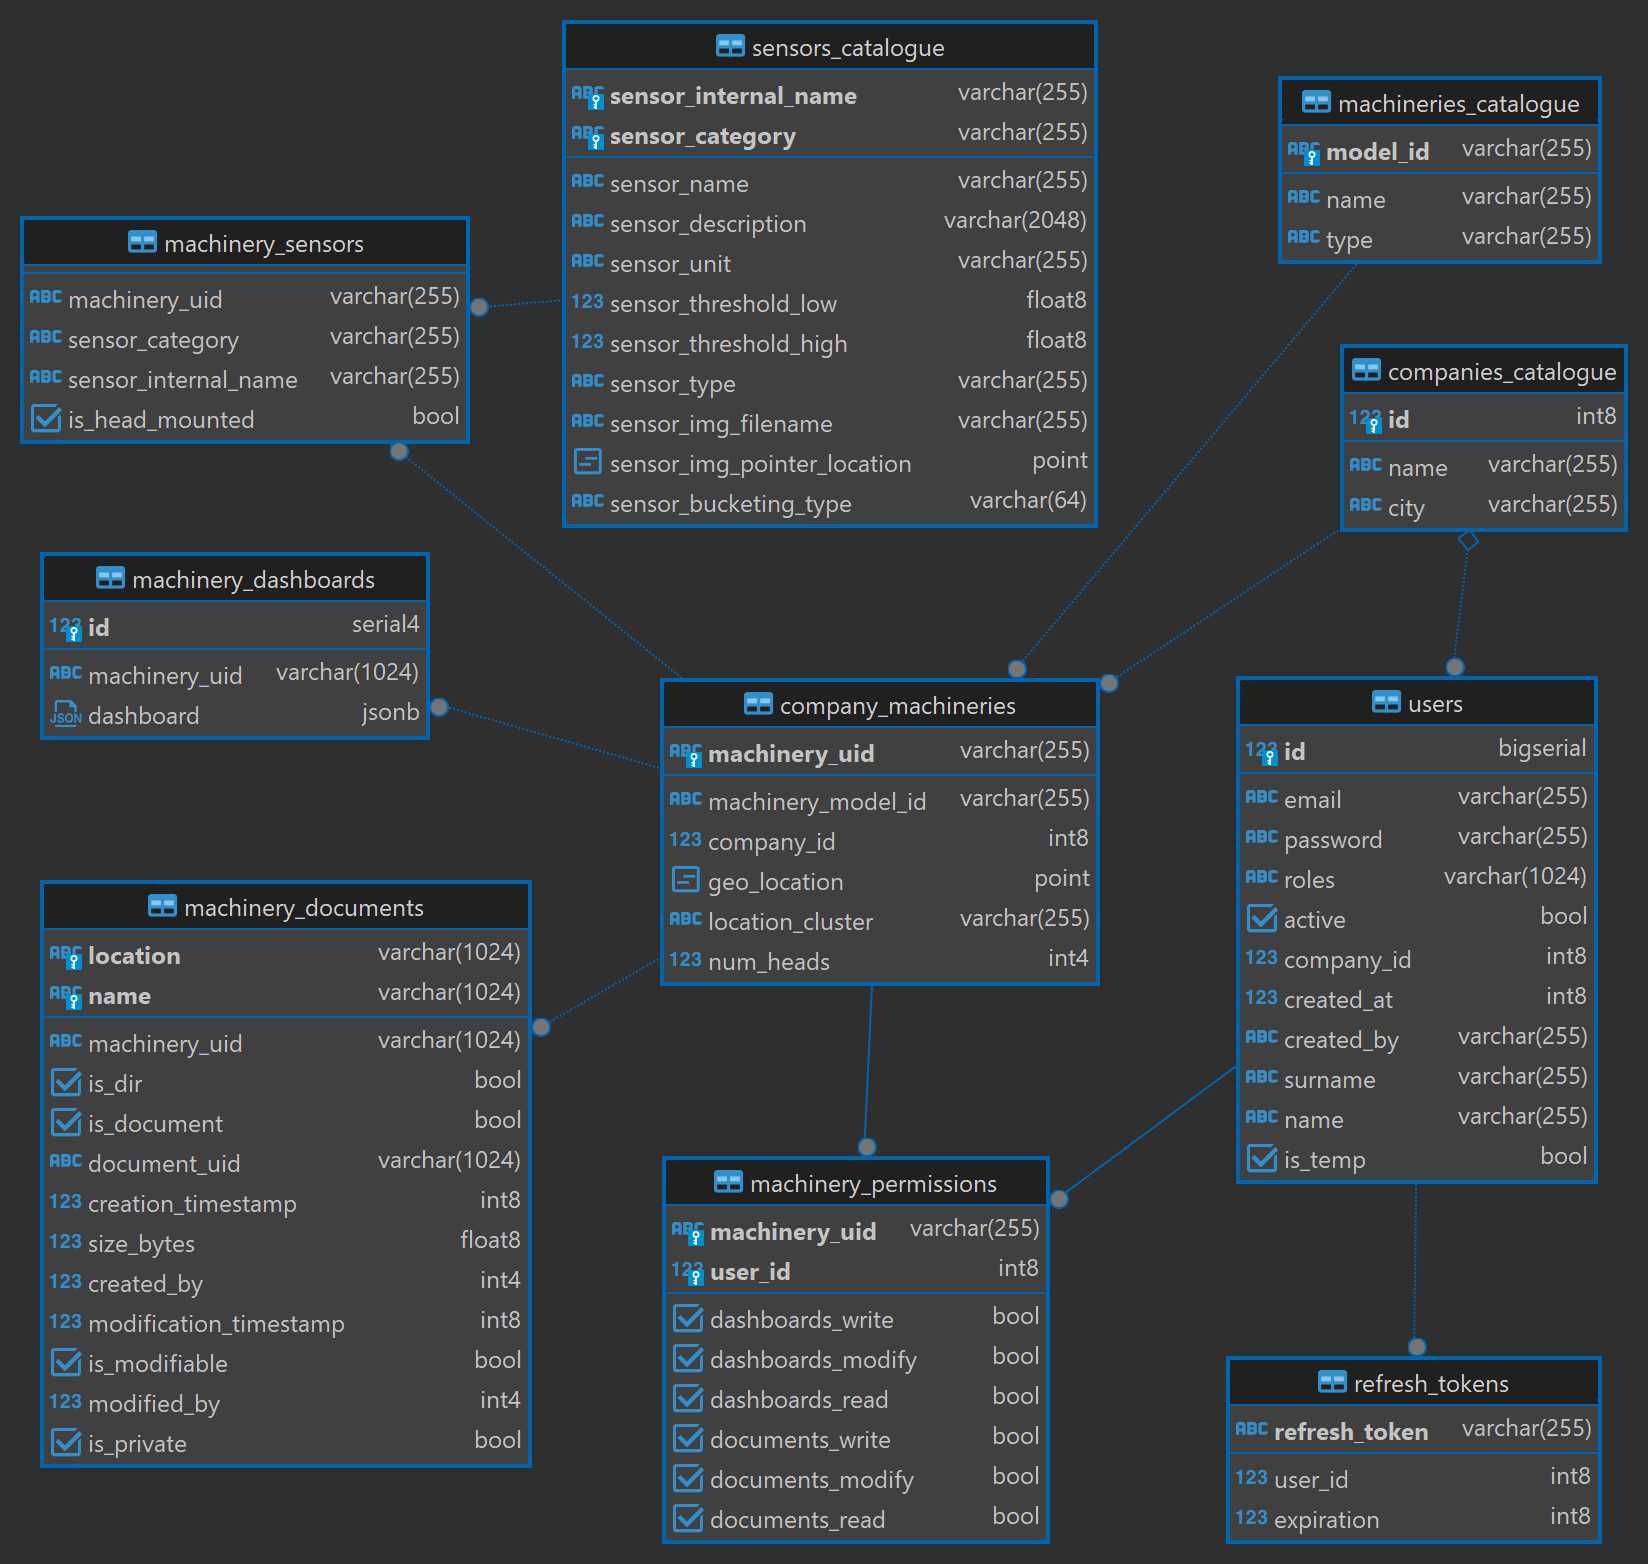Select machinery_uid column in machinery_dashboards

point(234,674)
